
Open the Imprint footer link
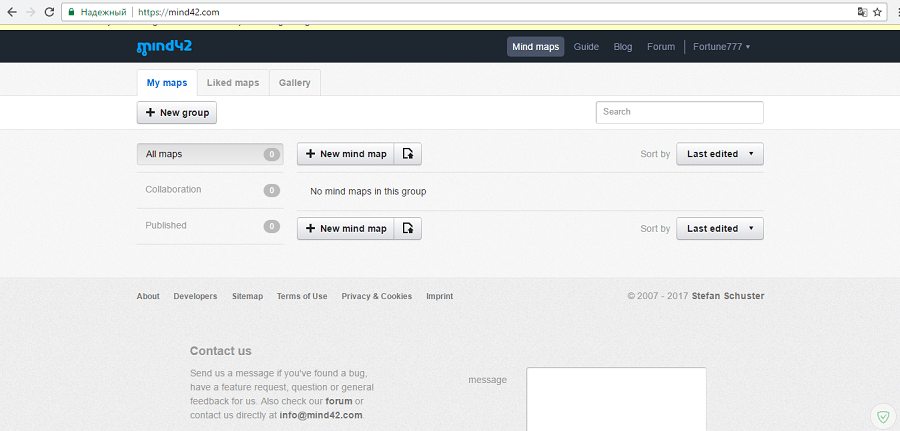440,296
